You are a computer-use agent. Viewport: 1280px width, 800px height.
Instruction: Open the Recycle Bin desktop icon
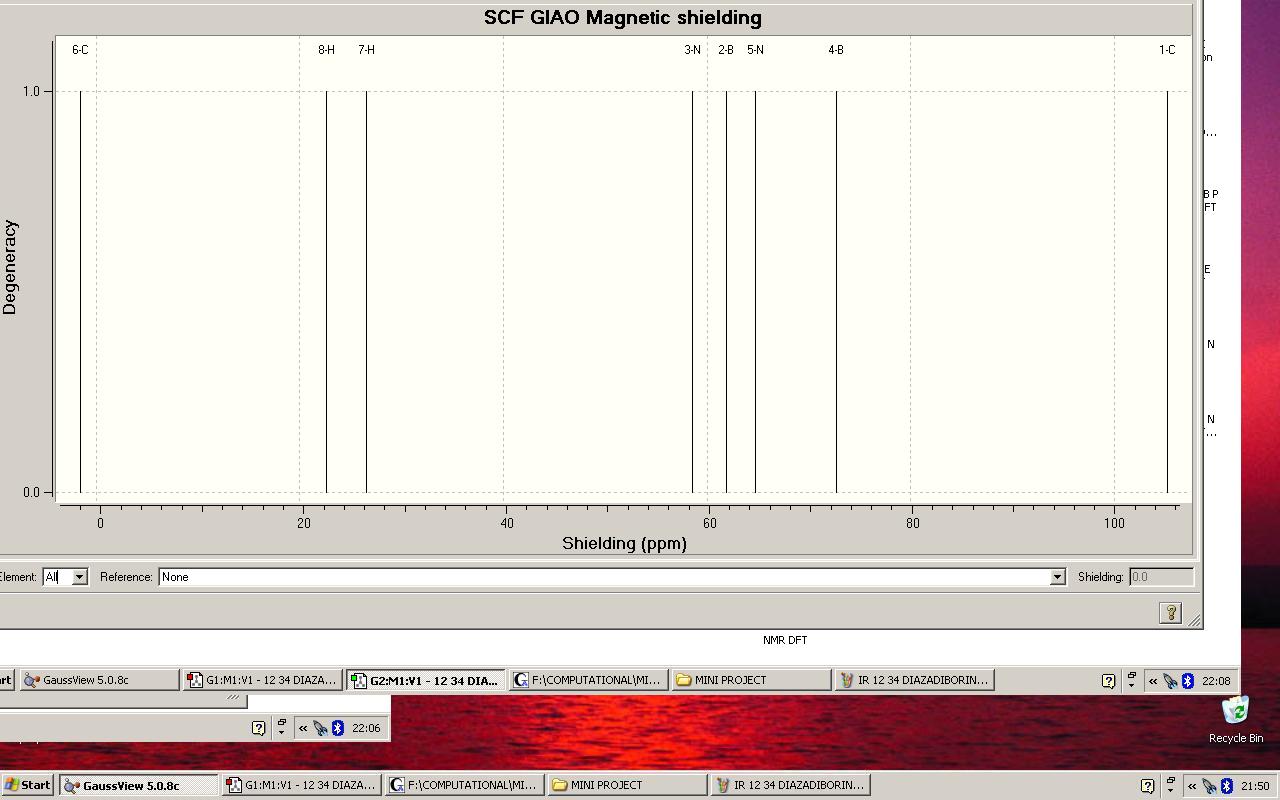pyautogui.click(x=1236, y=719)
